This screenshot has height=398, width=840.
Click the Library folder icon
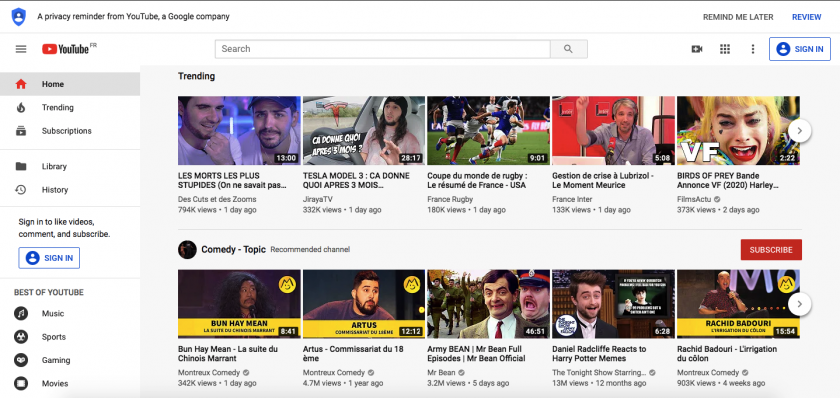tap(21, 167)
